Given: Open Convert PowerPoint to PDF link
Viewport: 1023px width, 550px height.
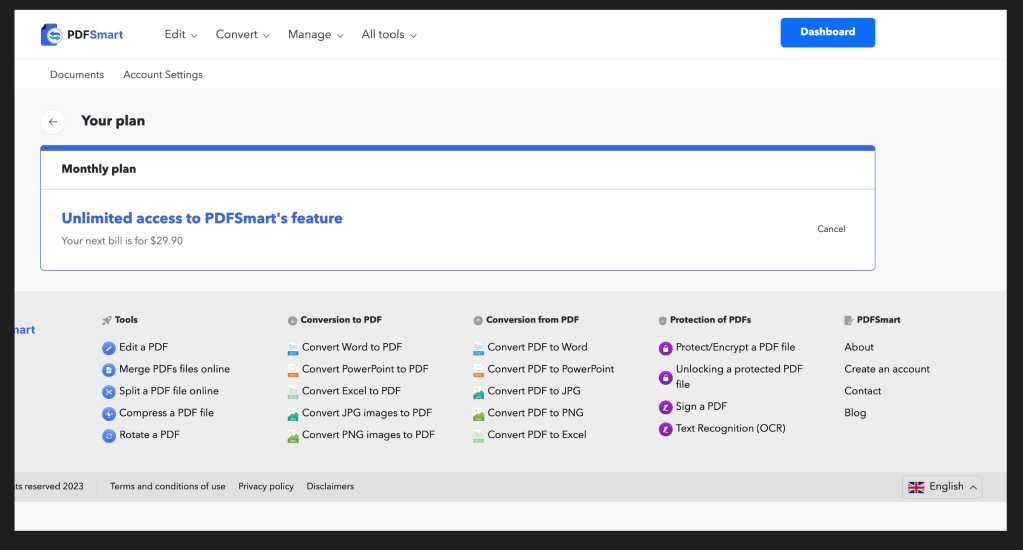Looking at the screenshot, I should tap(365, 369).
